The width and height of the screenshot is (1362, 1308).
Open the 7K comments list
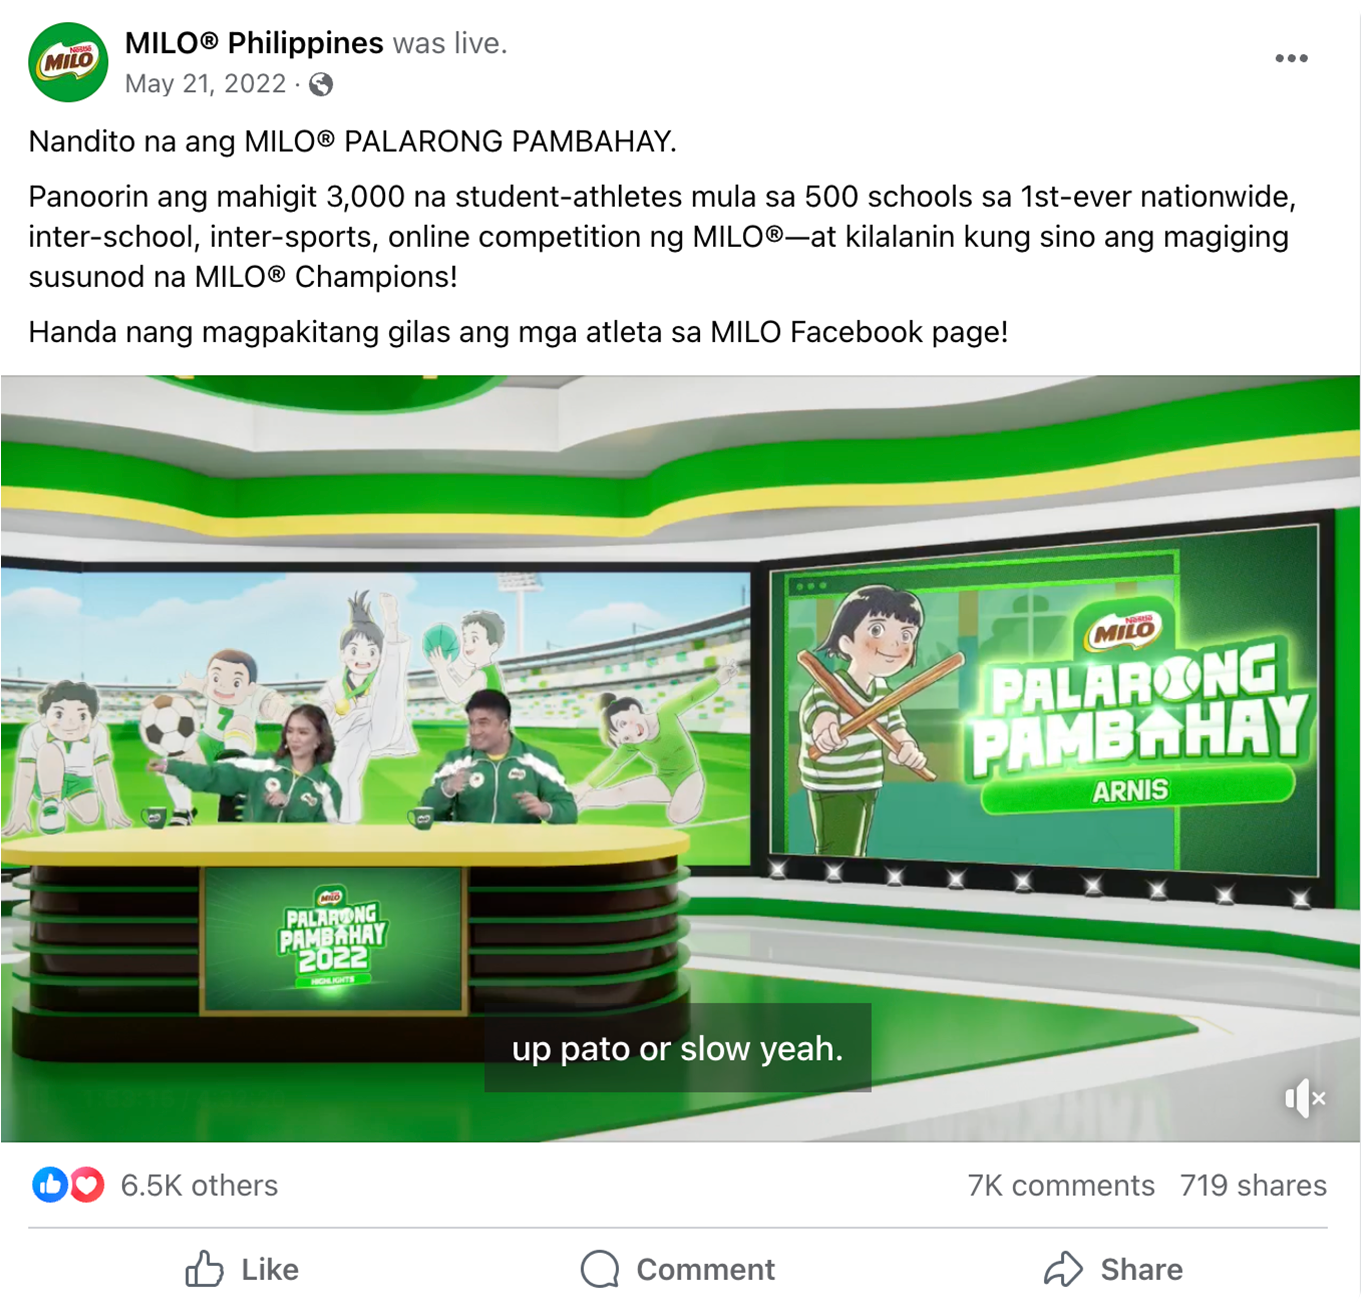coord(1061,1185)
